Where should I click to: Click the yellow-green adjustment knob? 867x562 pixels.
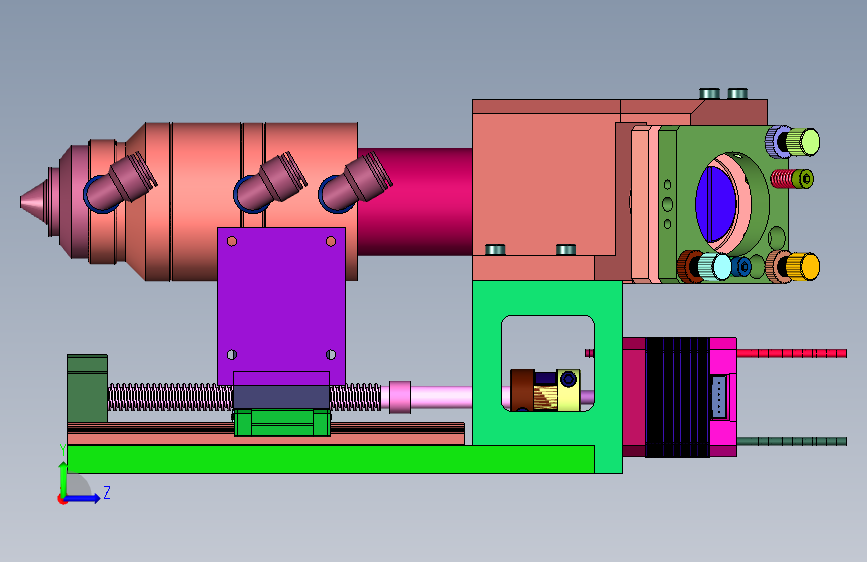(x=803, y=142)
